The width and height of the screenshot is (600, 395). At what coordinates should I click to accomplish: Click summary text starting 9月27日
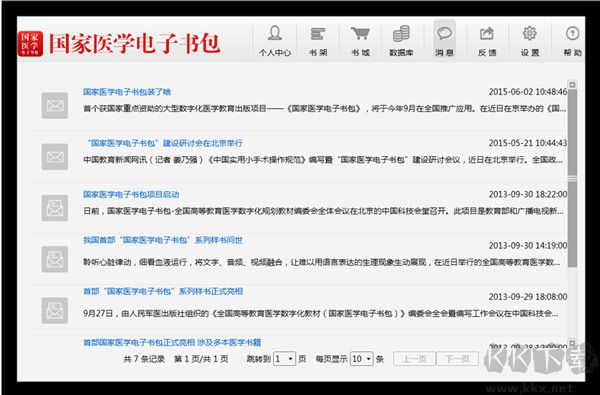point(321,314)
